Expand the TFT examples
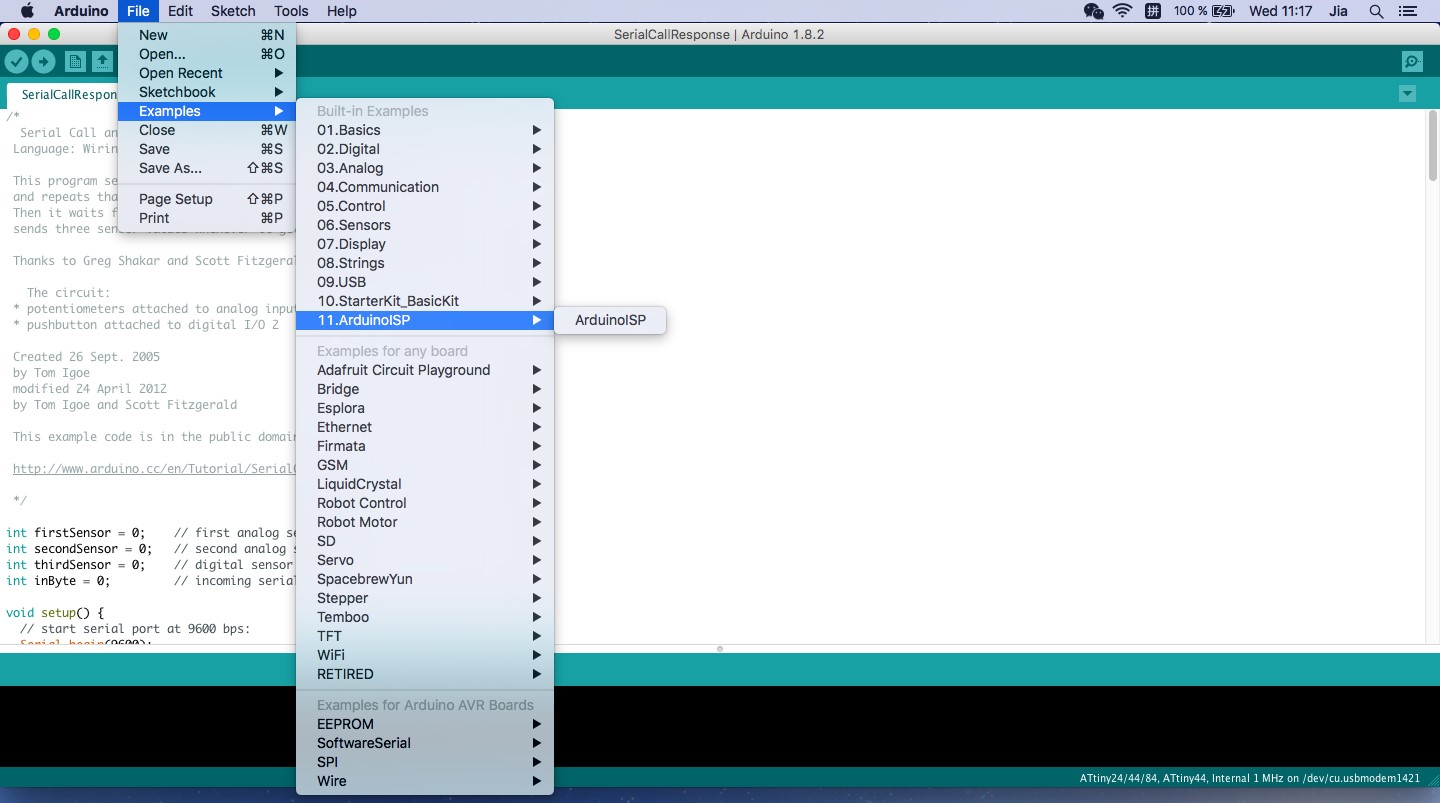Viewport: 1440px width, 803px height. click(425, 636)
